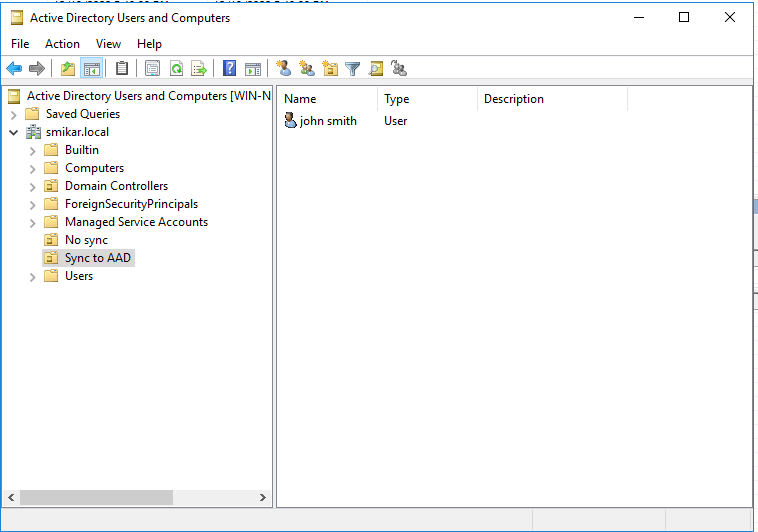
Task: Create a new organizational unit icon
Action: click(x=330, y=69)
